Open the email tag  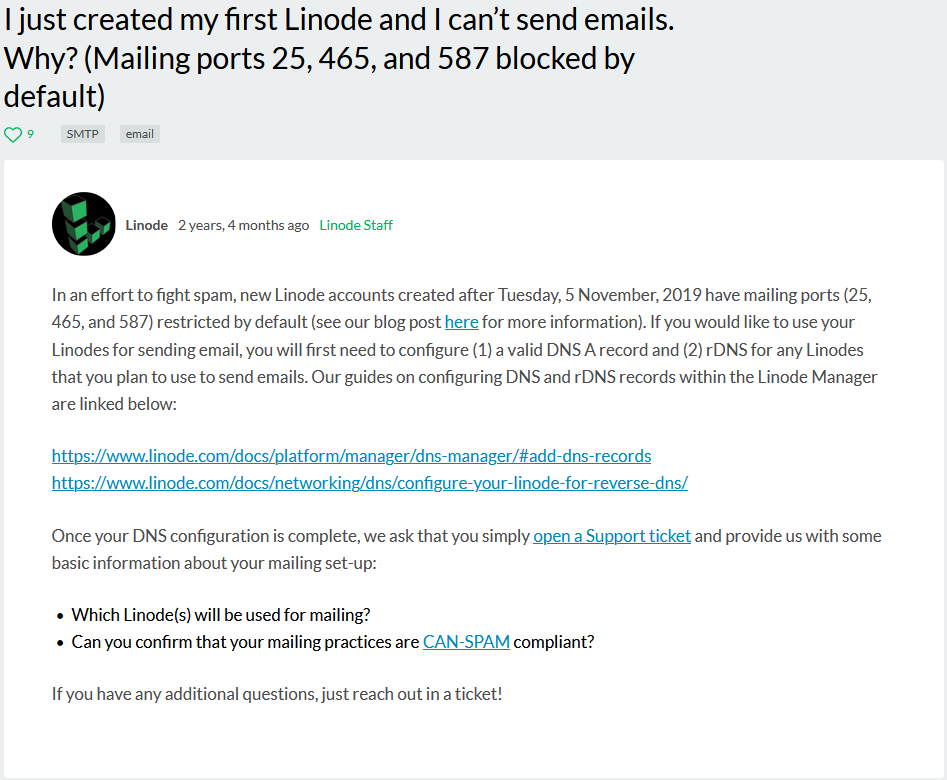click(140, 134)
